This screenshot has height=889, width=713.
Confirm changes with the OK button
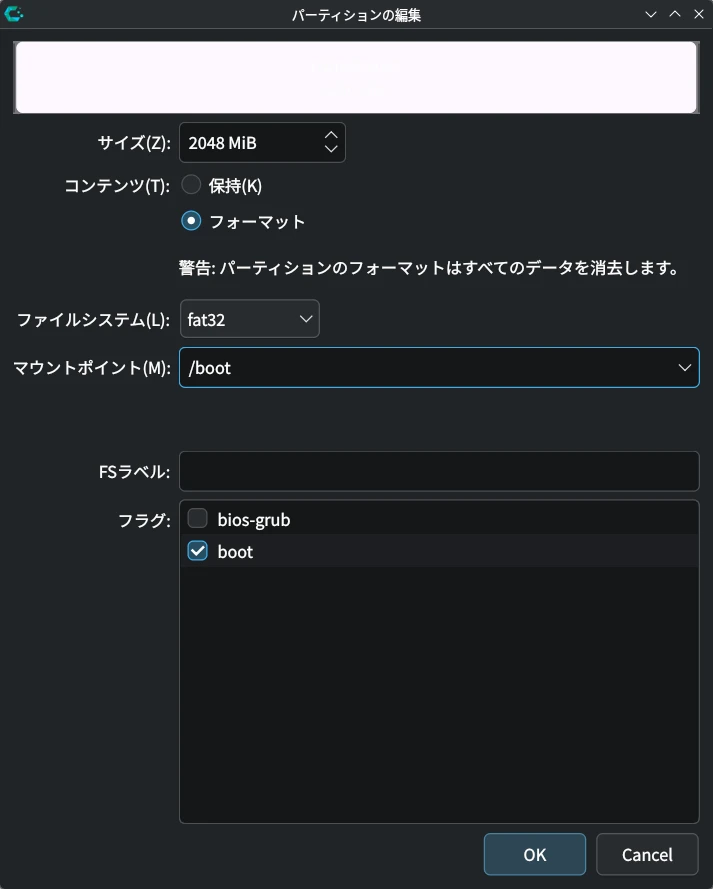pyautogui.click(x=534, y=854)
